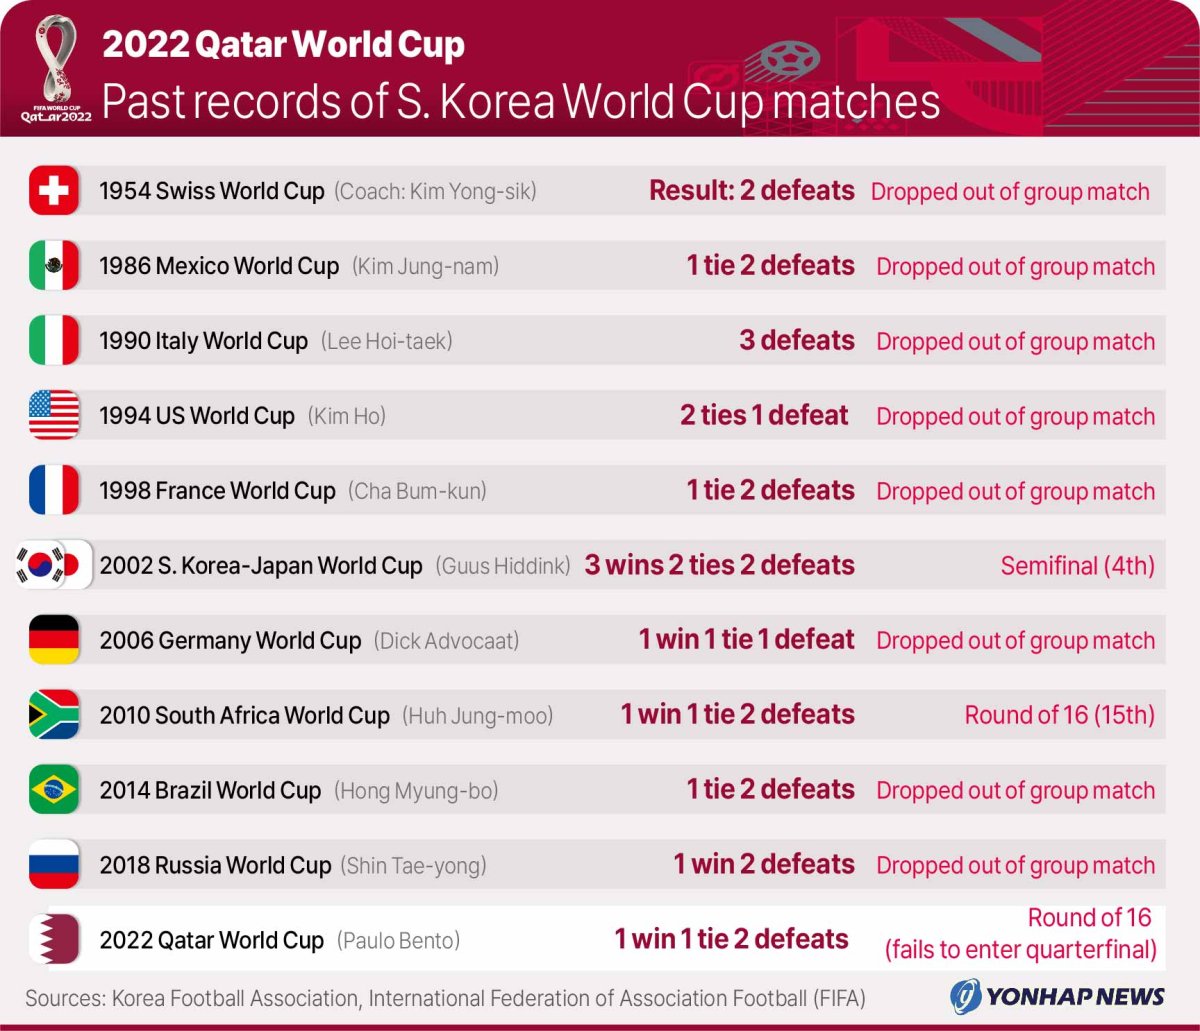Click the South Korea-Japan flags icon

point(54,565)
